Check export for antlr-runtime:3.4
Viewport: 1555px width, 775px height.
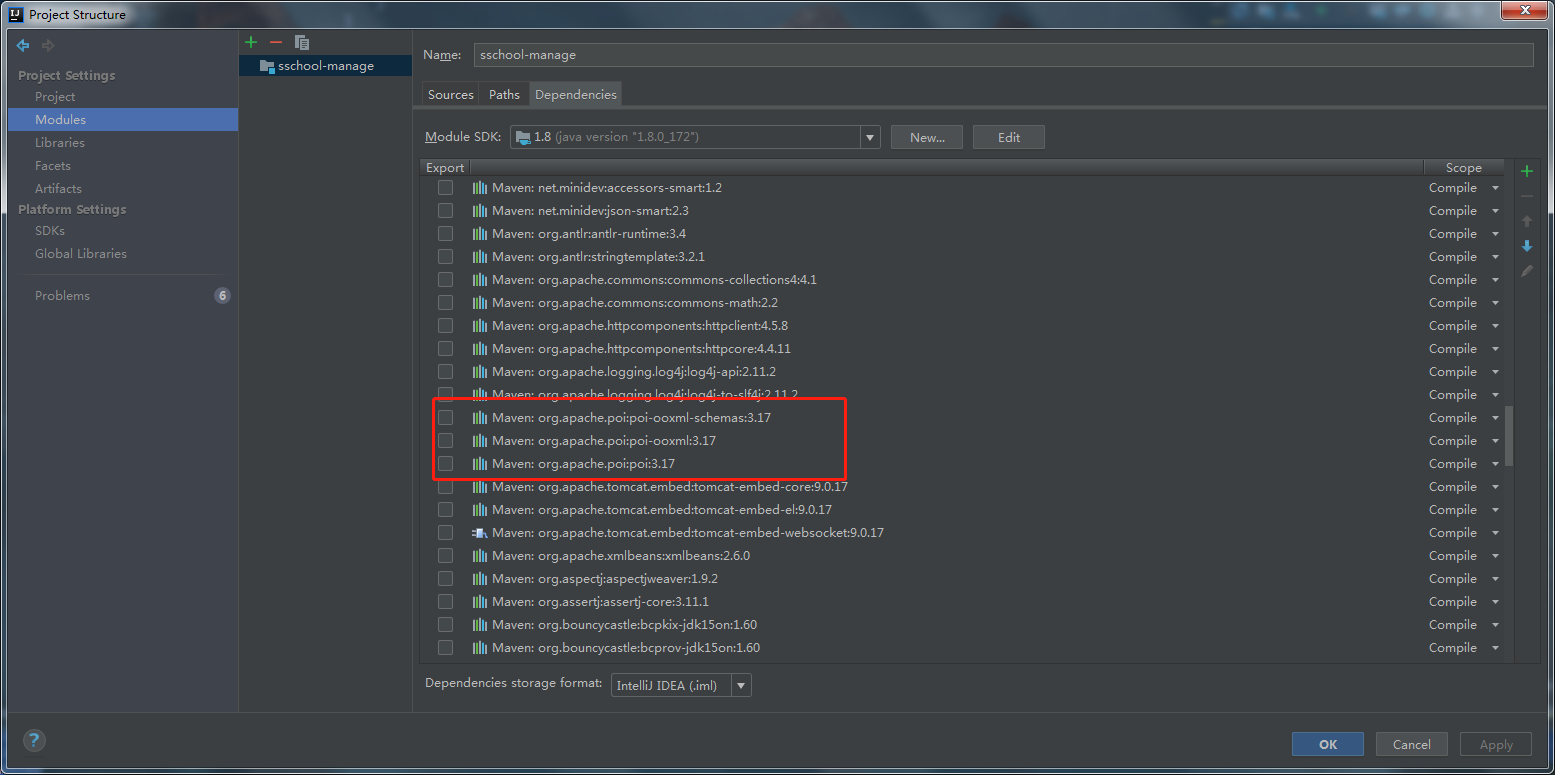(445, 234)
